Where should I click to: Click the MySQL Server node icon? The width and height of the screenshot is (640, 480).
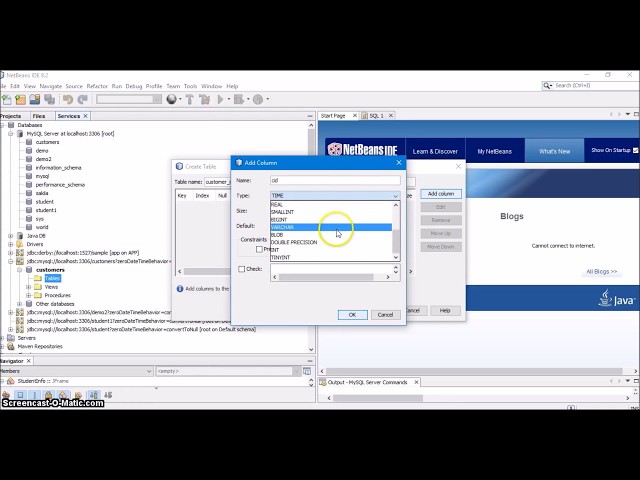20,133
